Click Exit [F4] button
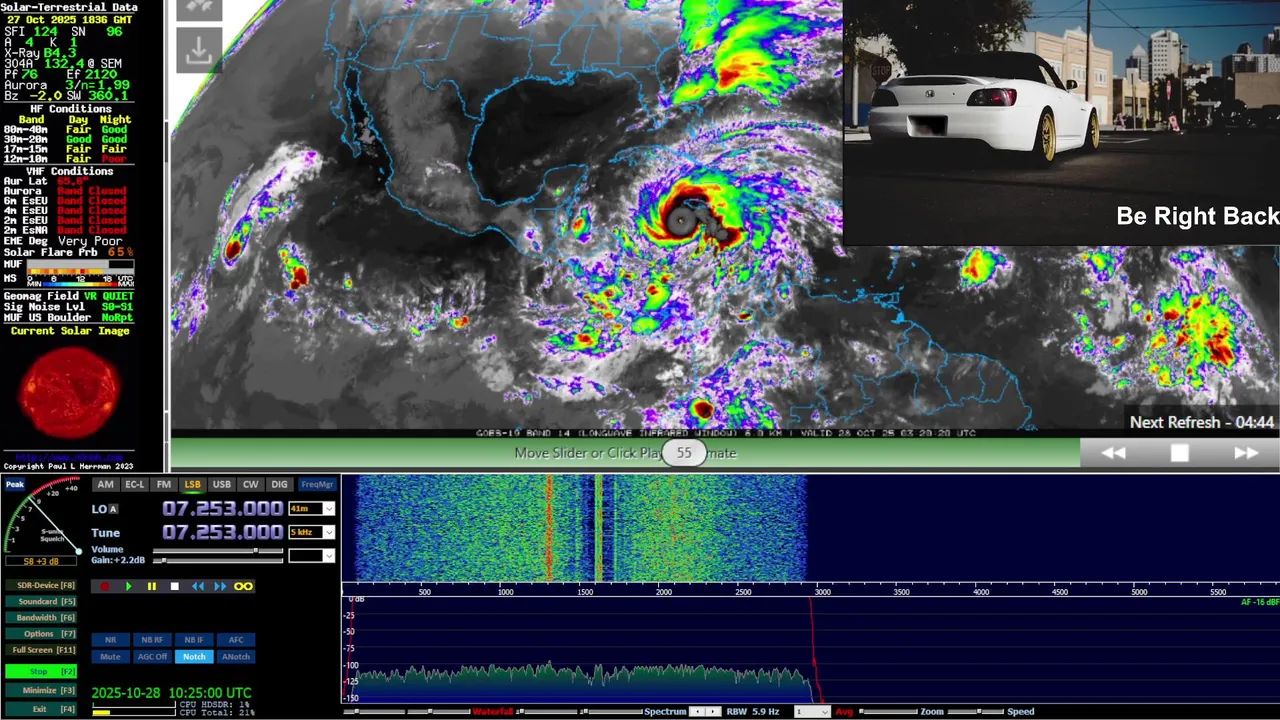 point(40,709)
